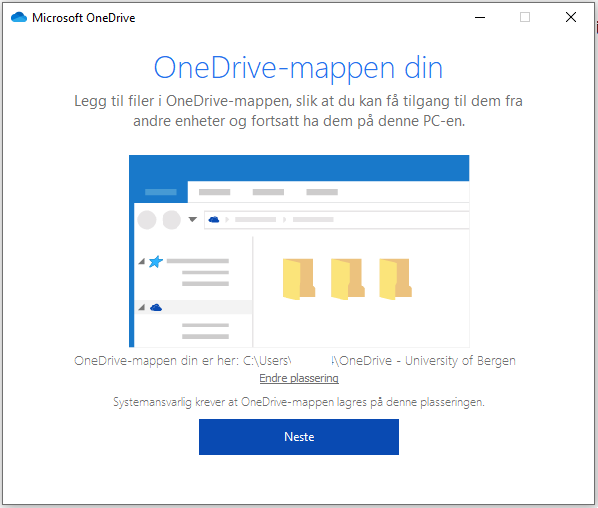Click the blue star favorites icon

tap(156, 262)
